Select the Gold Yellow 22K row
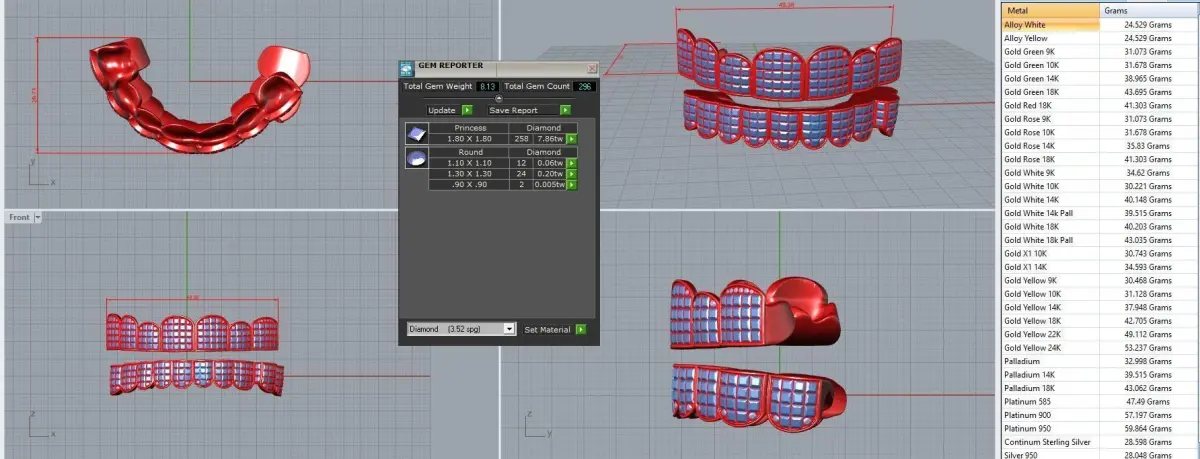Screen dimensions: 1200x459 [x=1100, y=335]
